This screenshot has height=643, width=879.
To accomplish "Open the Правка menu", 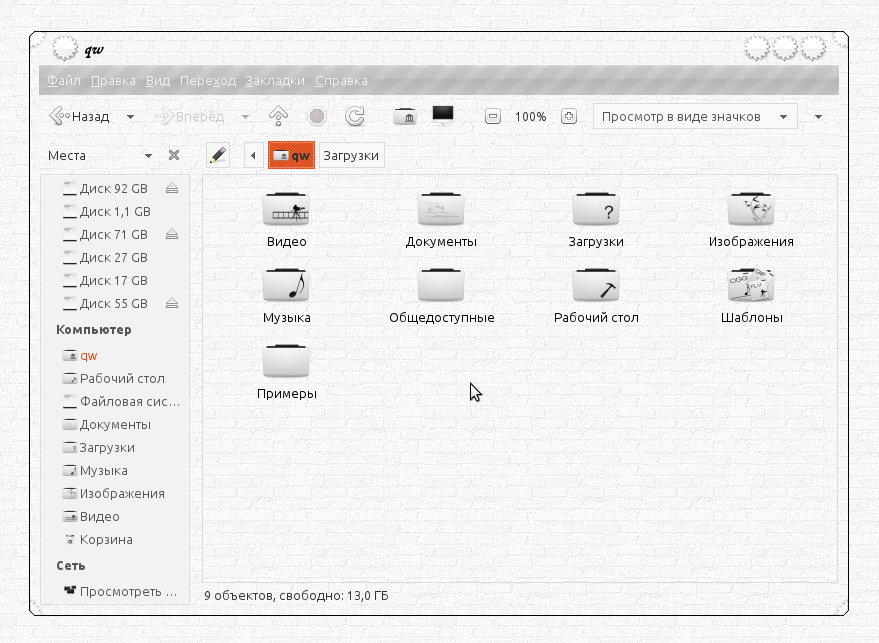I will coord(113,81).
